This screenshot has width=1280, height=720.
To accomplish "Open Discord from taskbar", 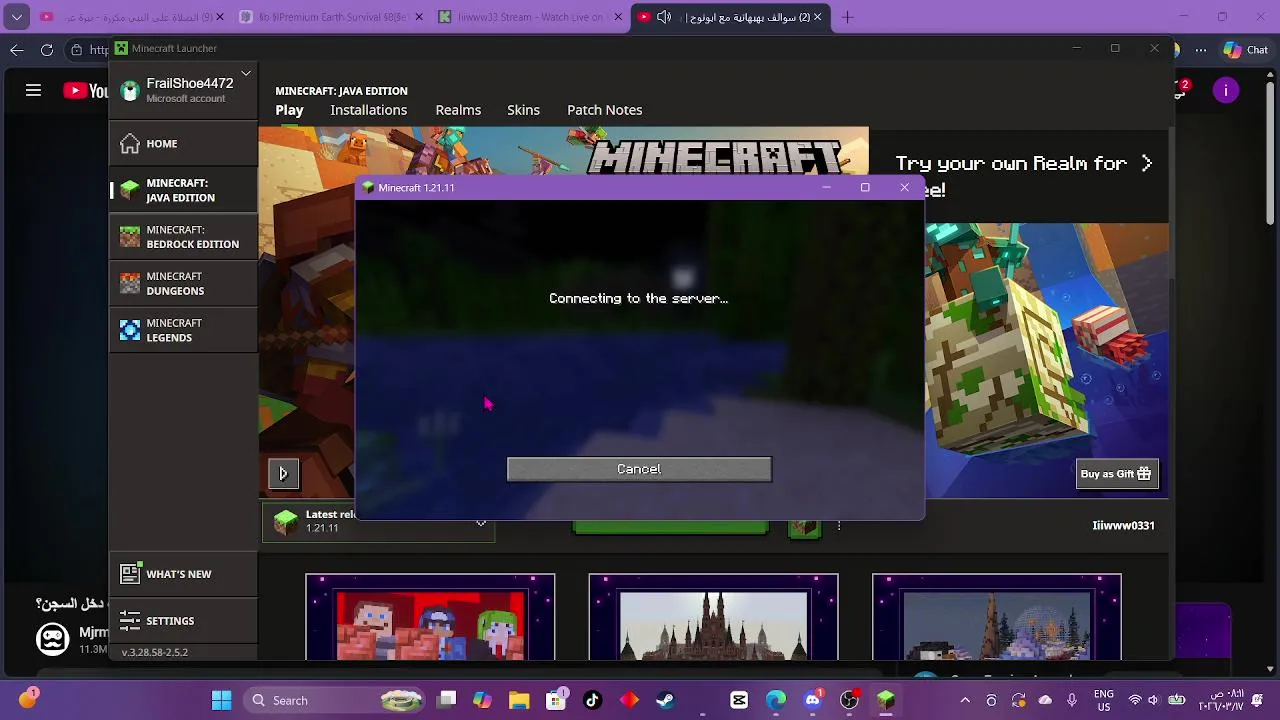I will 813,700.
